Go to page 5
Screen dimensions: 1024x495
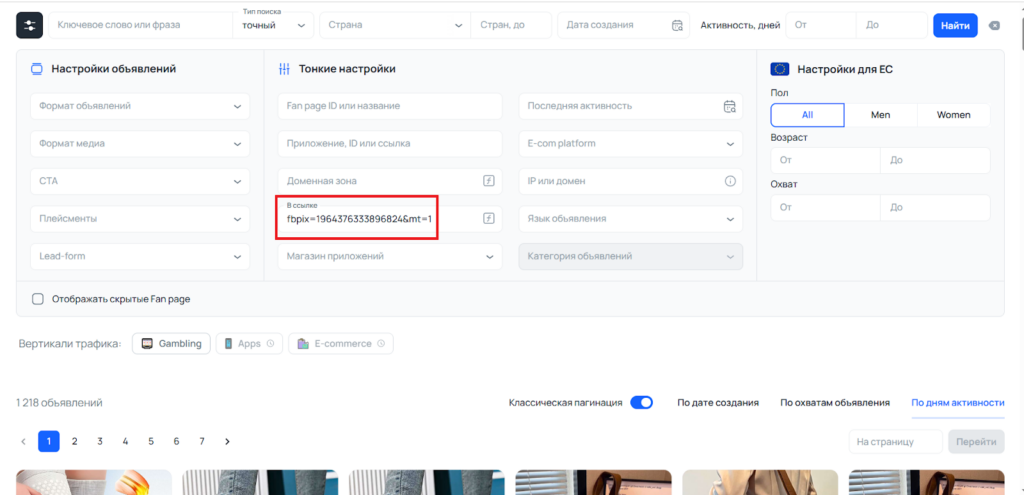[151, 441]
